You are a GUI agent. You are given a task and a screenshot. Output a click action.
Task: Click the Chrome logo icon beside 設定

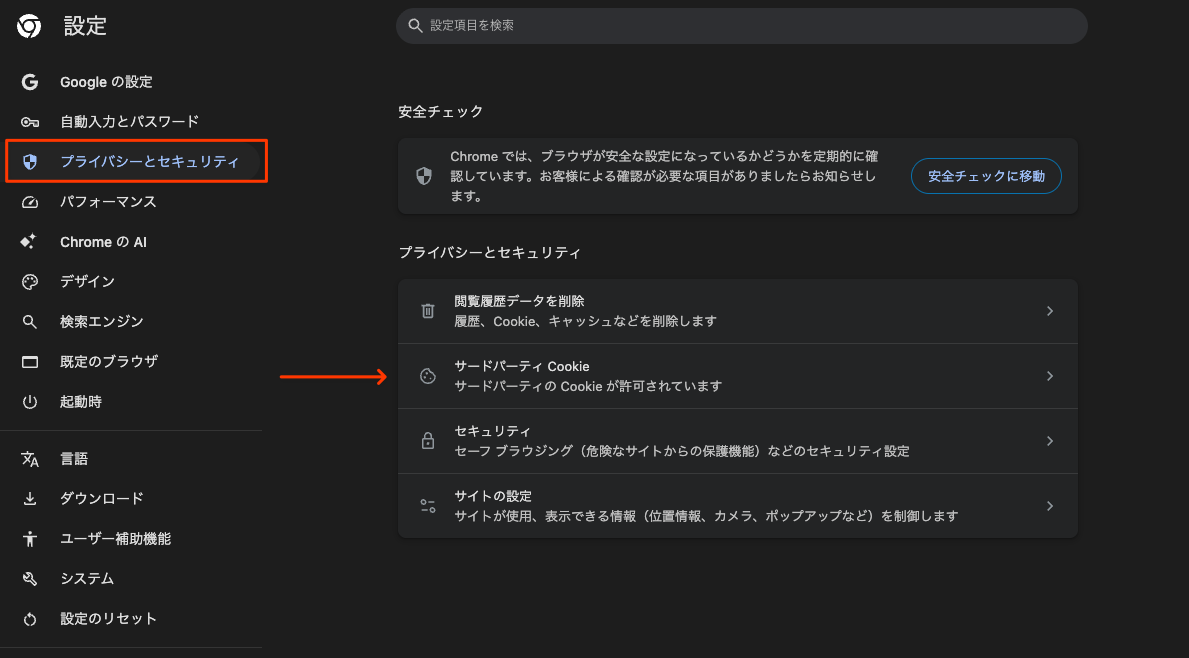tap(29, 27)
